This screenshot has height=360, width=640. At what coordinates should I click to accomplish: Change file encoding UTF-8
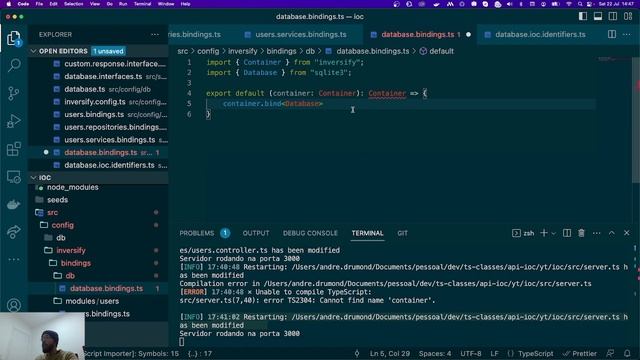click(471, 353)
